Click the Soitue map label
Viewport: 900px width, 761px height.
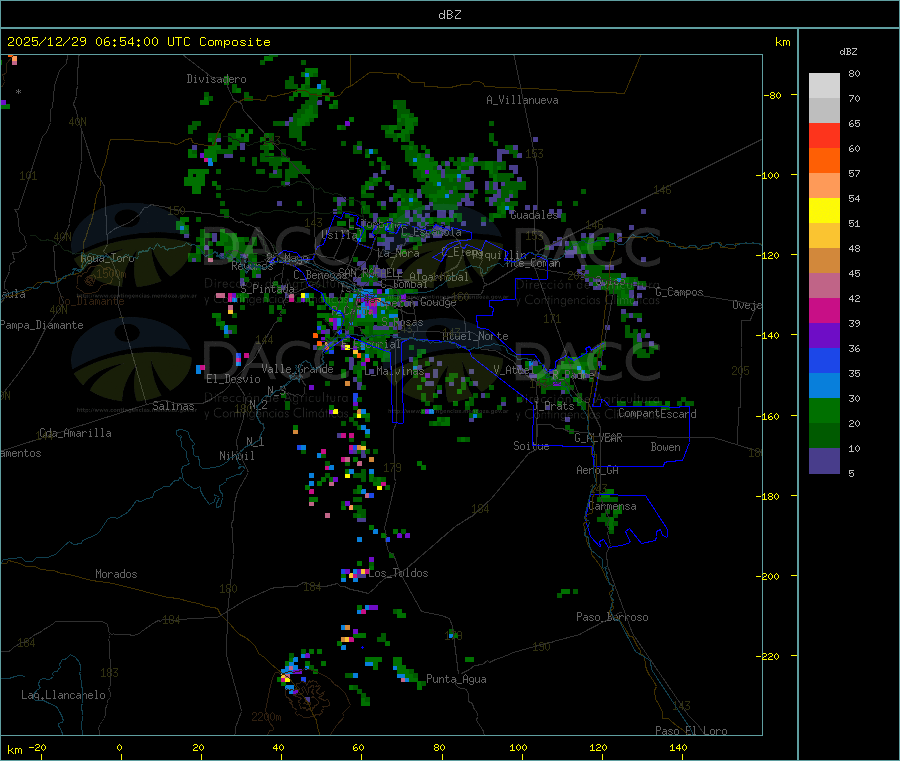[531, 446]
